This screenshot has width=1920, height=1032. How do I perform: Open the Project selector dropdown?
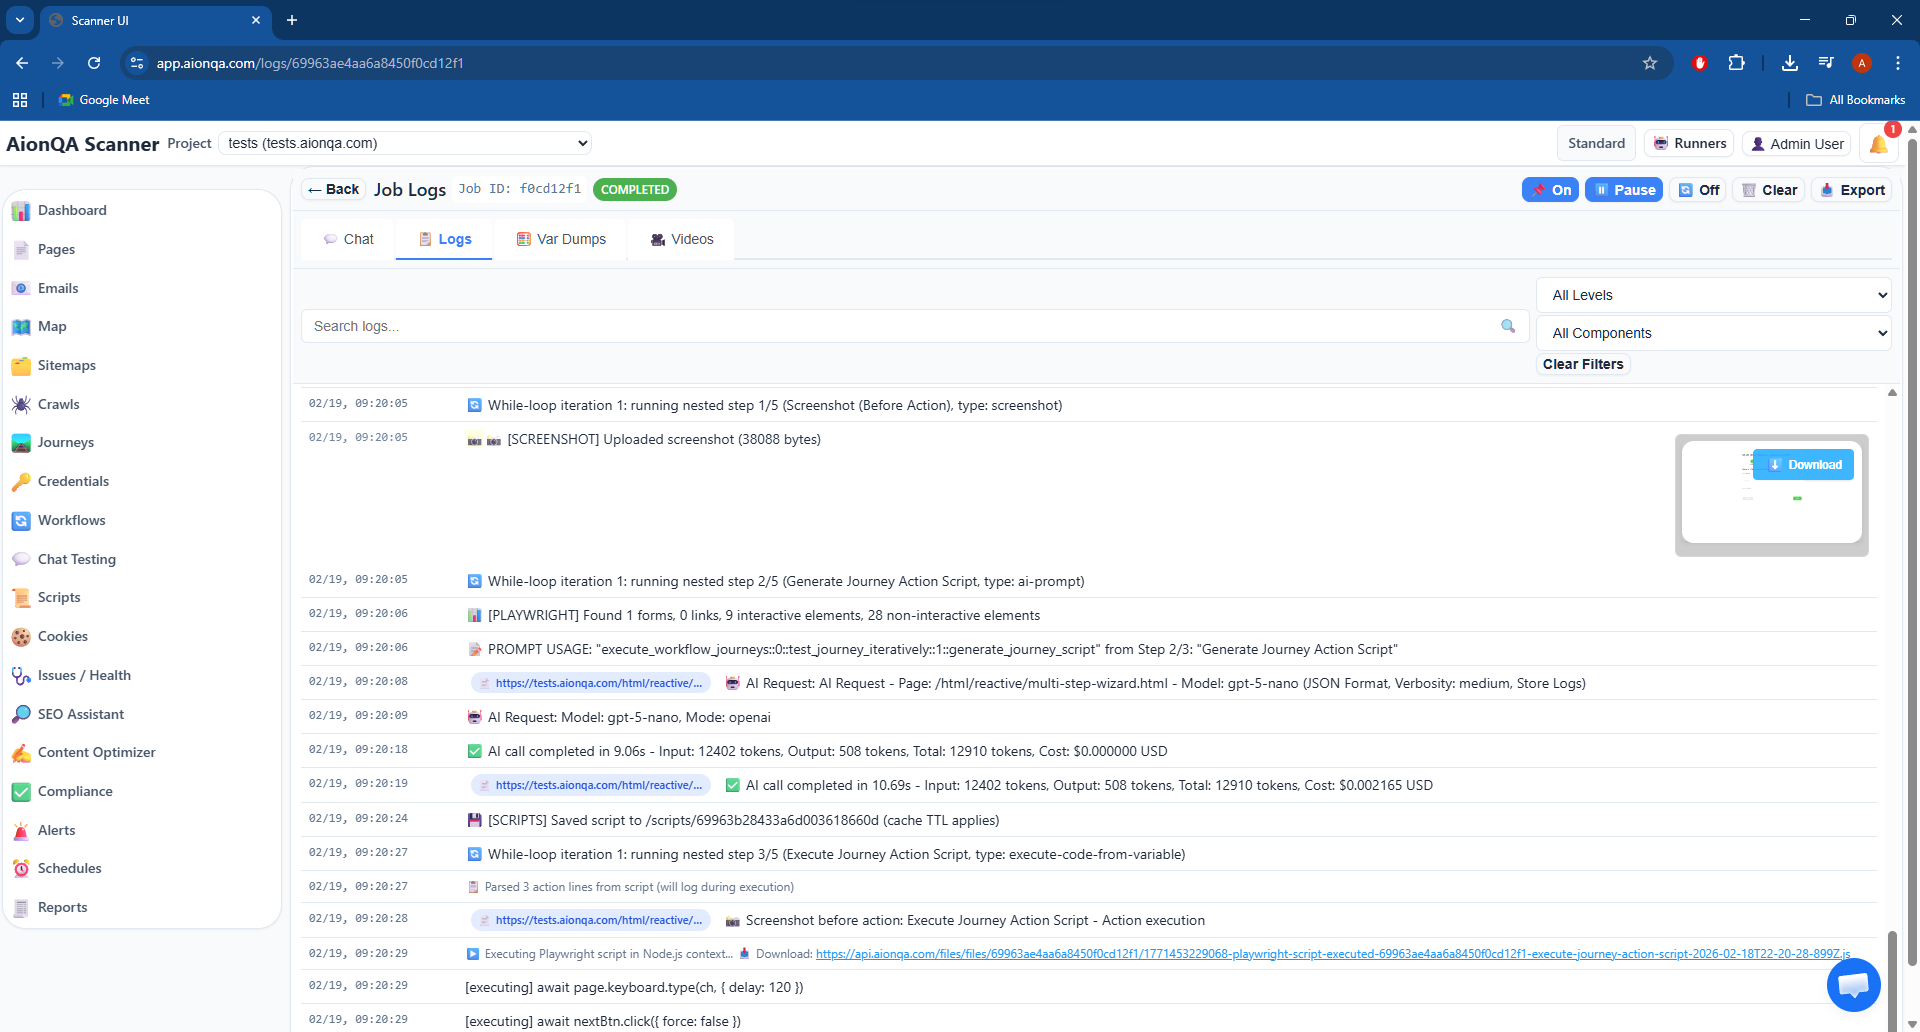coord(405,143)
